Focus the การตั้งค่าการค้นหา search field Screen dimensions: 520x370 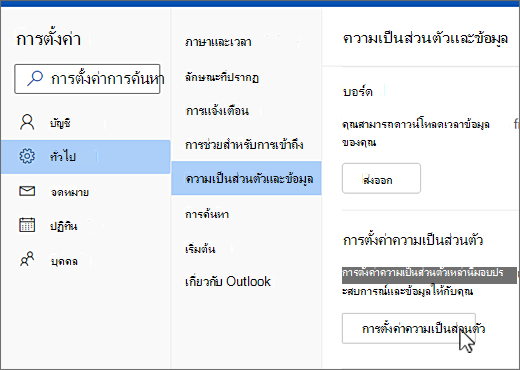(87, 79)
